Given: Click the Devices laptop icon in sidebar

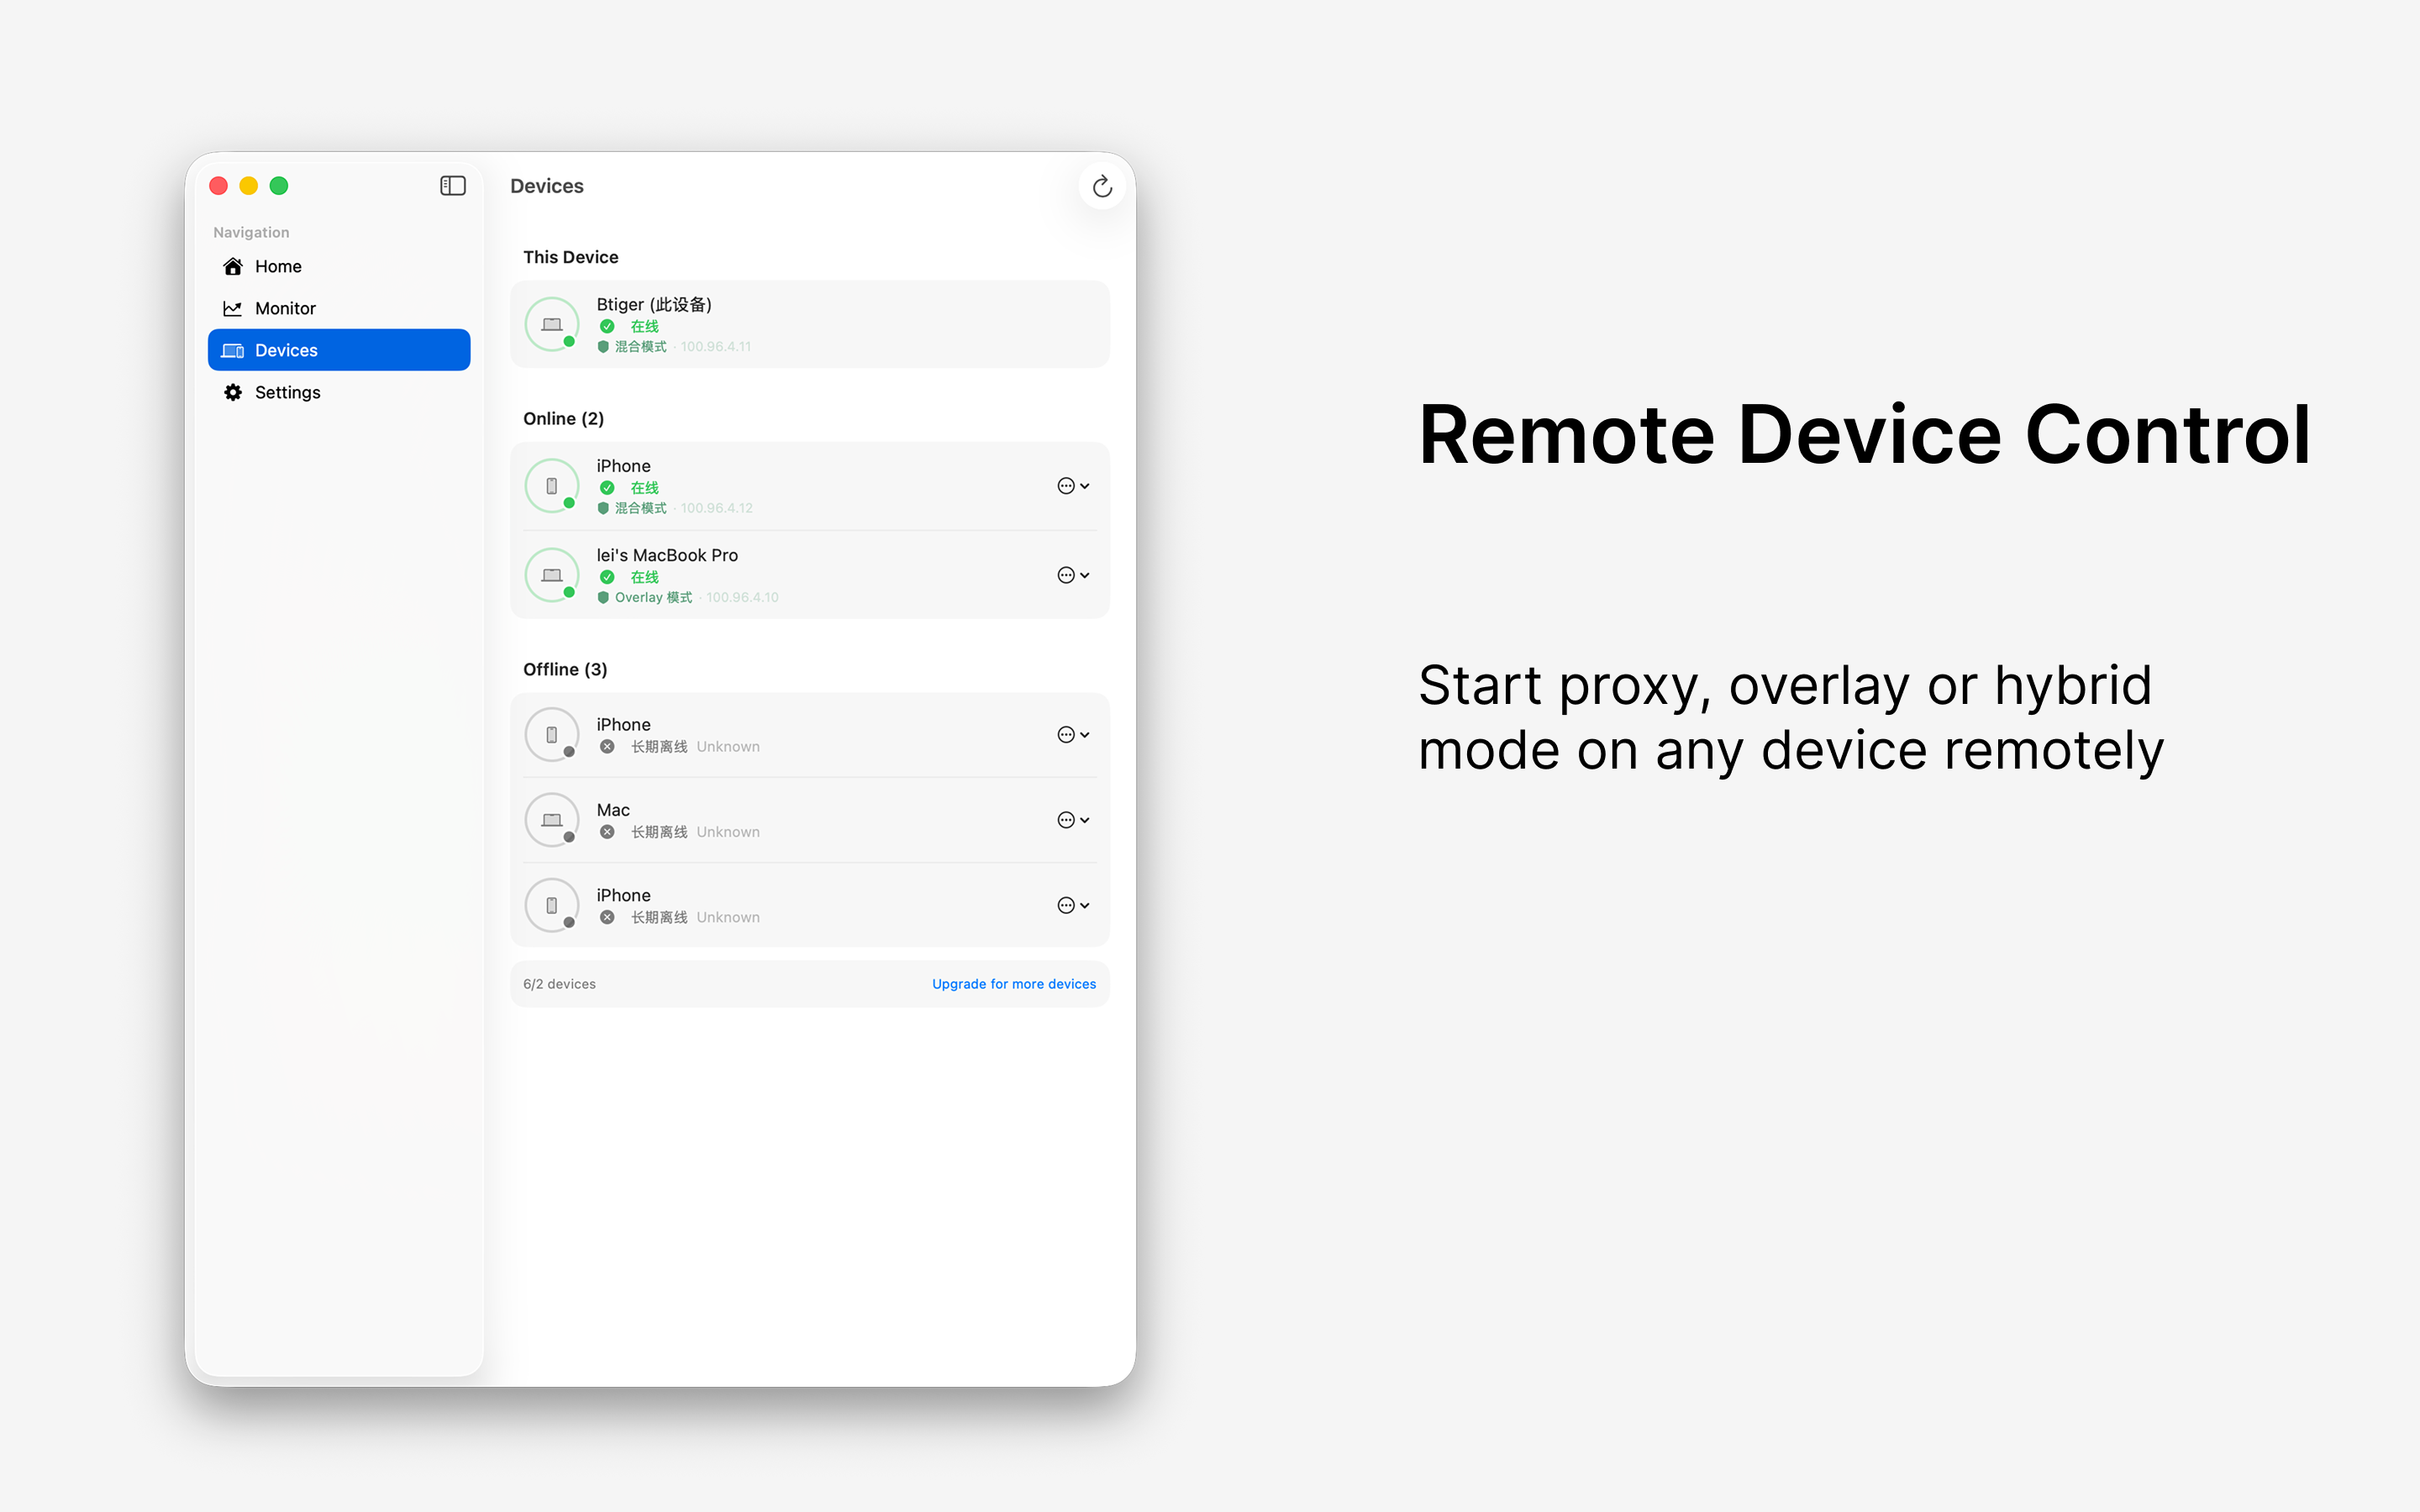Looking at the screenshot, I should (233, 350).
